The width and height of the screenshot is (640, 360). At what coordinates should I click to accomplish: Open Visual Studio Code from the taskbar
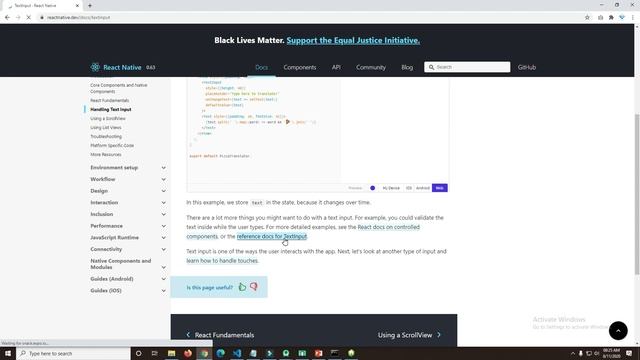click(237, 353)
